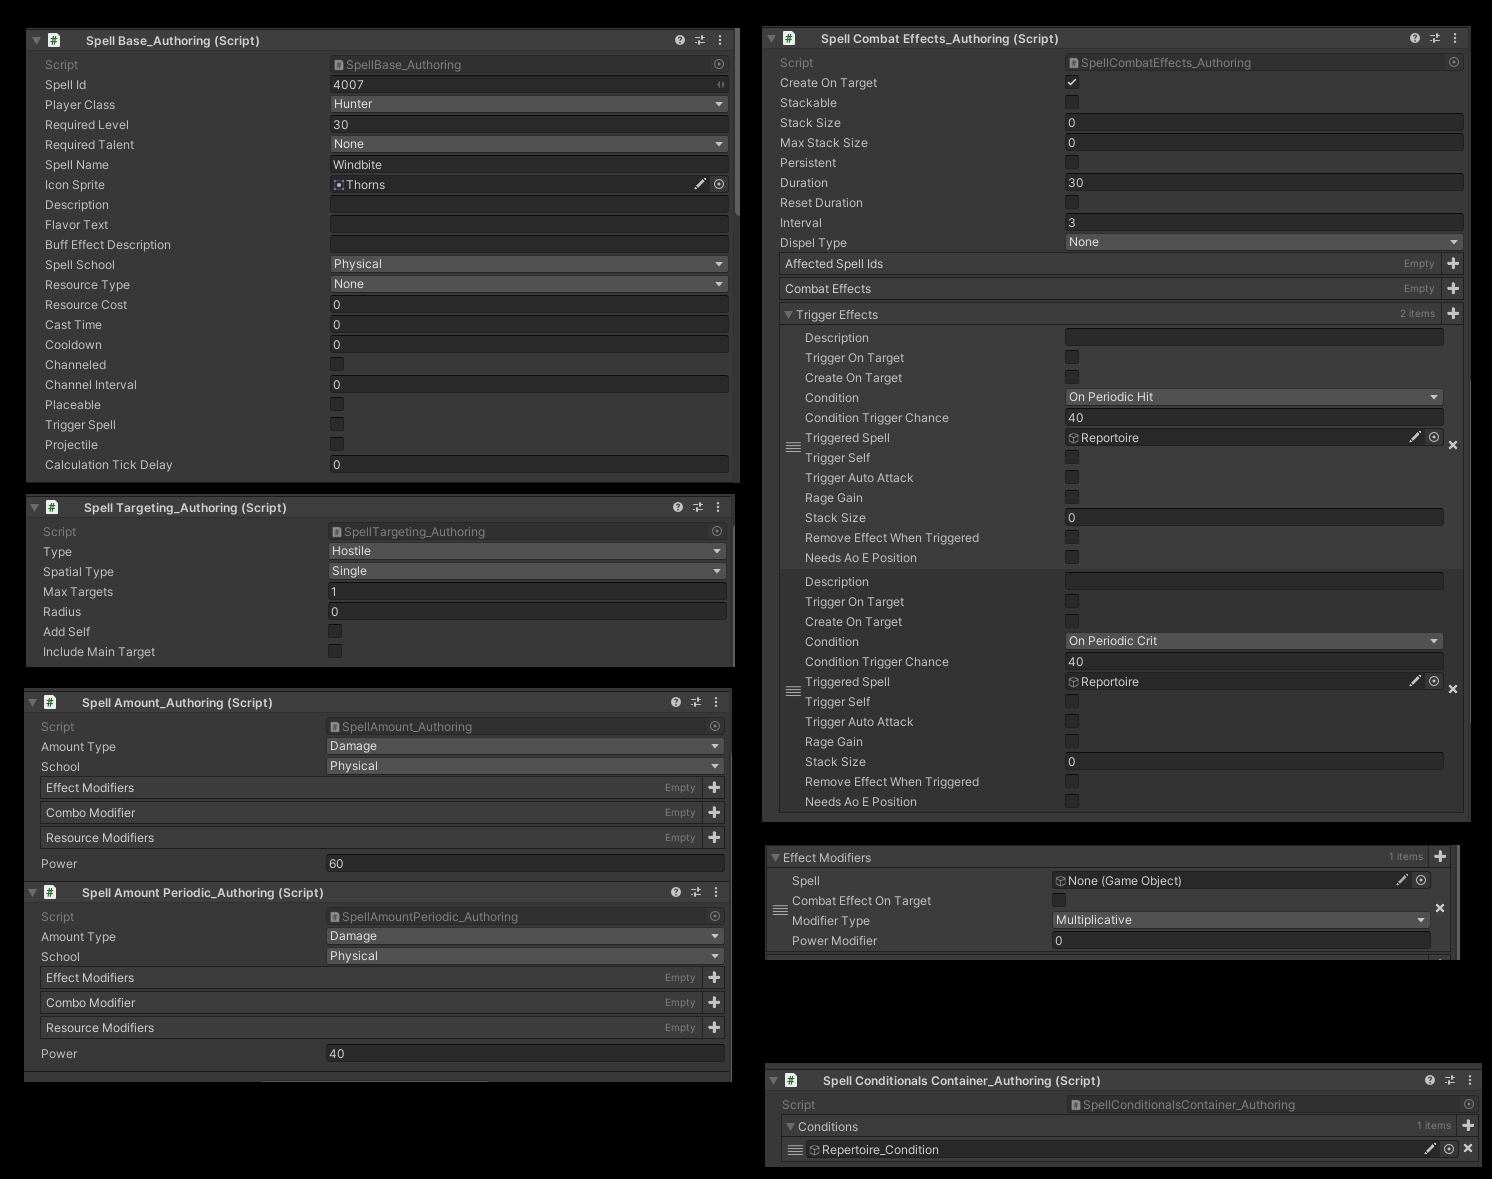This screenshot has width=1492, height=1179.
Task: Uncheck Create On Target checkbox
Action: (1072, 83)
